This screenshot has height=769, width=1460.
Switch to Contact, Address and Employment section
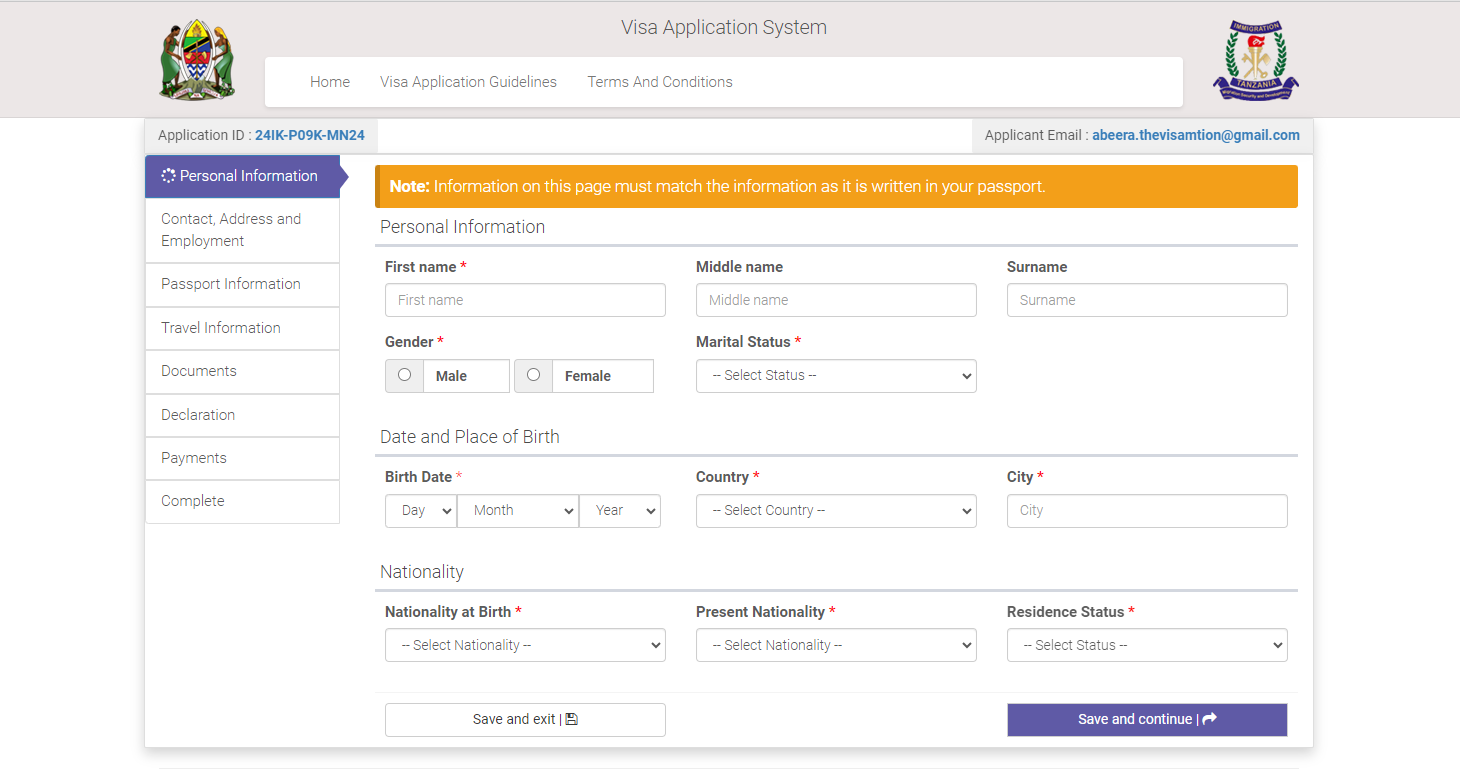pos(242,230)
